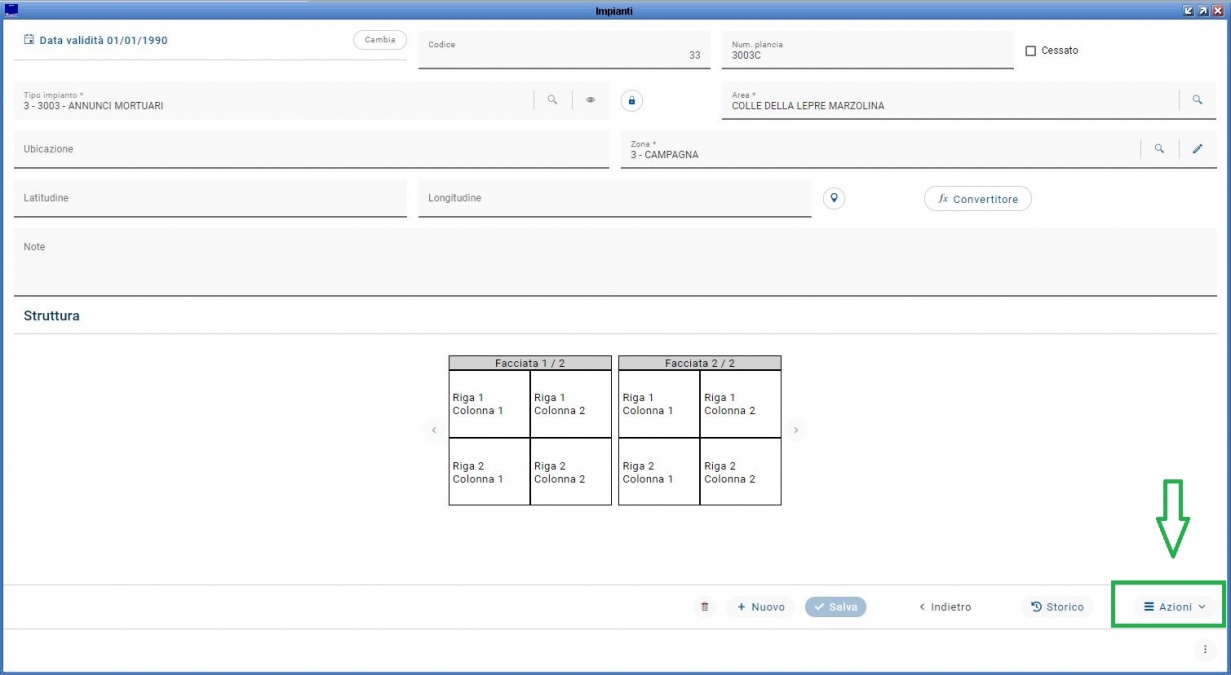Click the search icon in Tipo impianto field

(552, 100)
